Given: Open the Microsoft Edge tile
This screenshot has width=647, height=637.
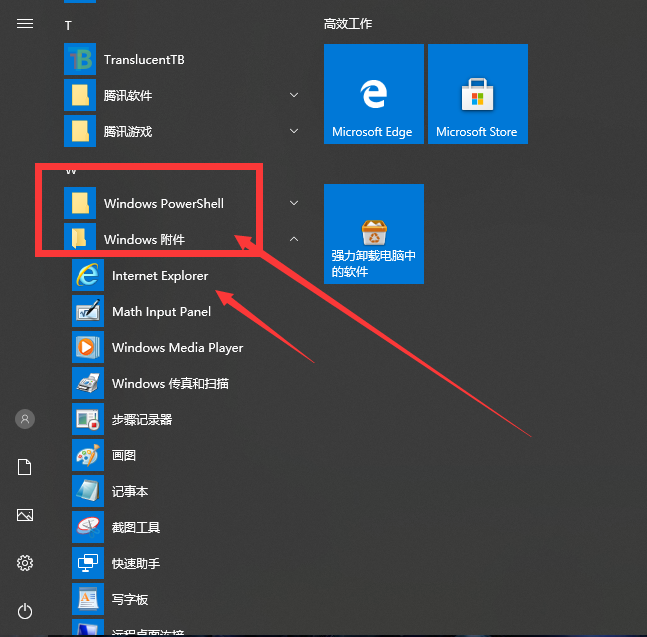Looking at the screenshot, I should (x=373, y=94).
